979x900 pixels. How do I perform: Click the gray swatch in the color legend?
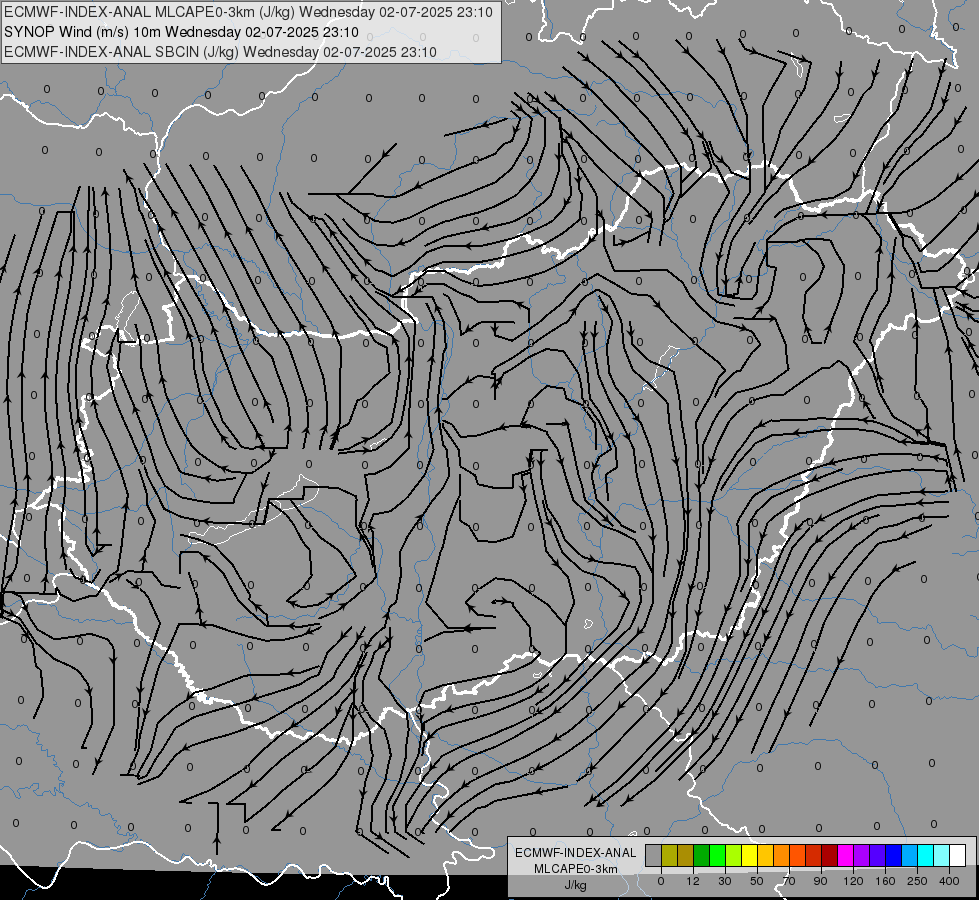[654, 855]
